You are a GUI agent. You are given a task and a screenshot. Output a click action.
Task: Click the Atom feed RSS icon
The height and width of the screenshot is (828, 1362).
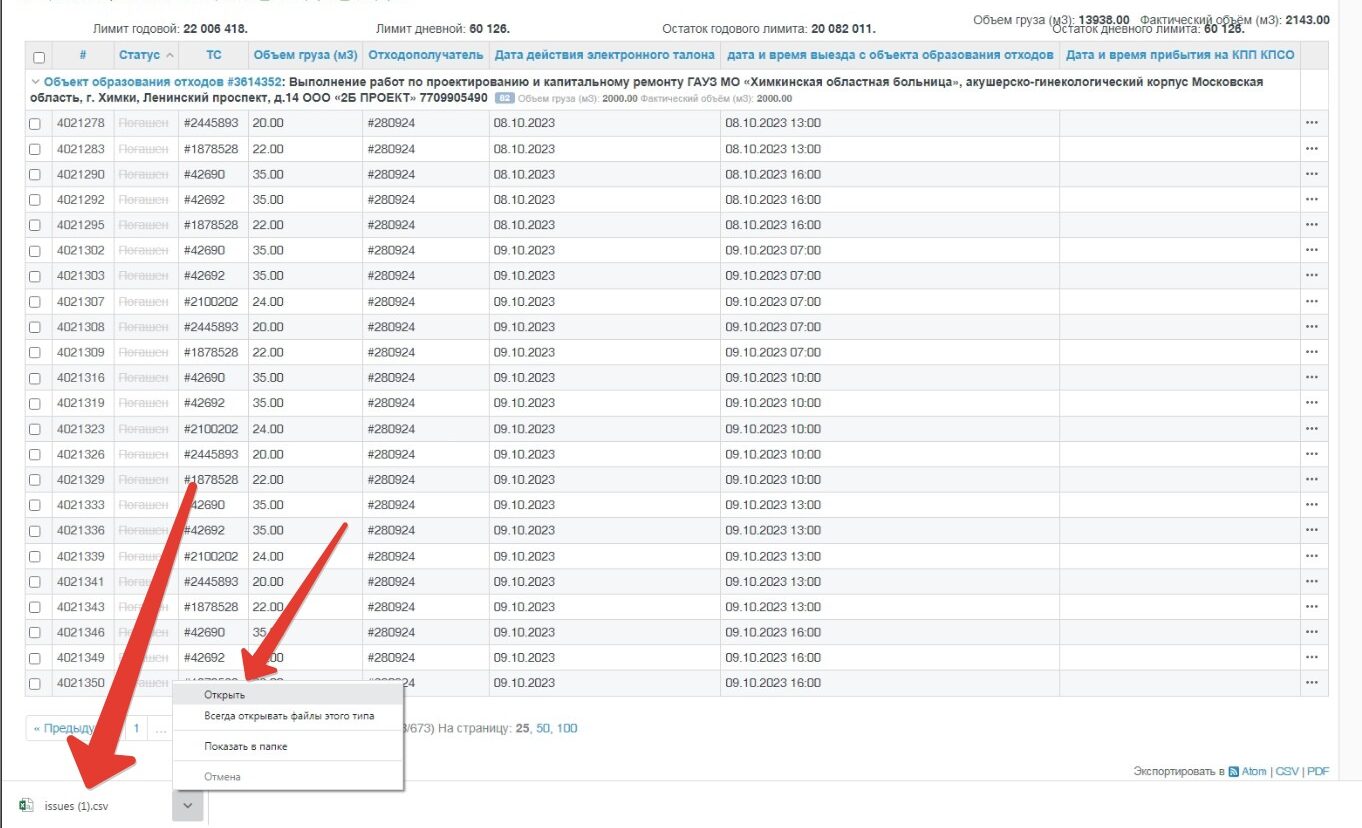point(1234,772)
